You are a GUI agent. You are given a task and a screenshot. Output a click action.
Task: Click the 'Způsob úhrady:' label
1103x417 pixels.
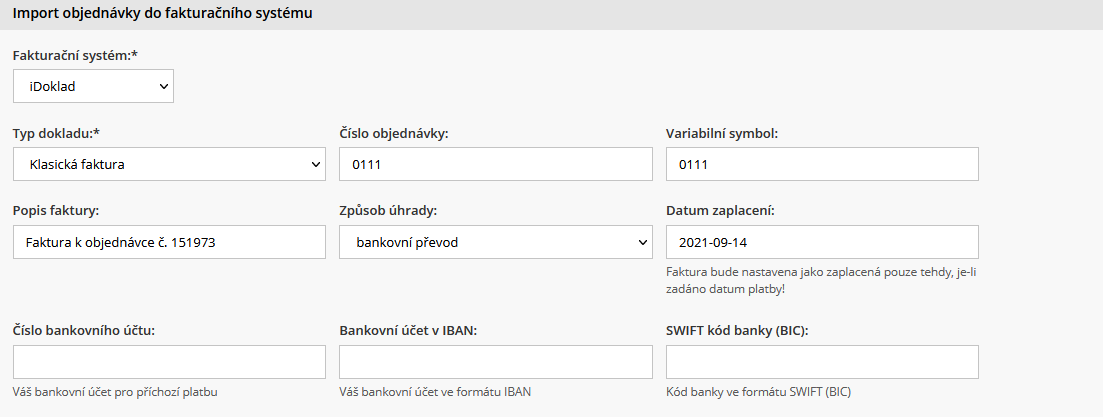click(x=388, y=210)
